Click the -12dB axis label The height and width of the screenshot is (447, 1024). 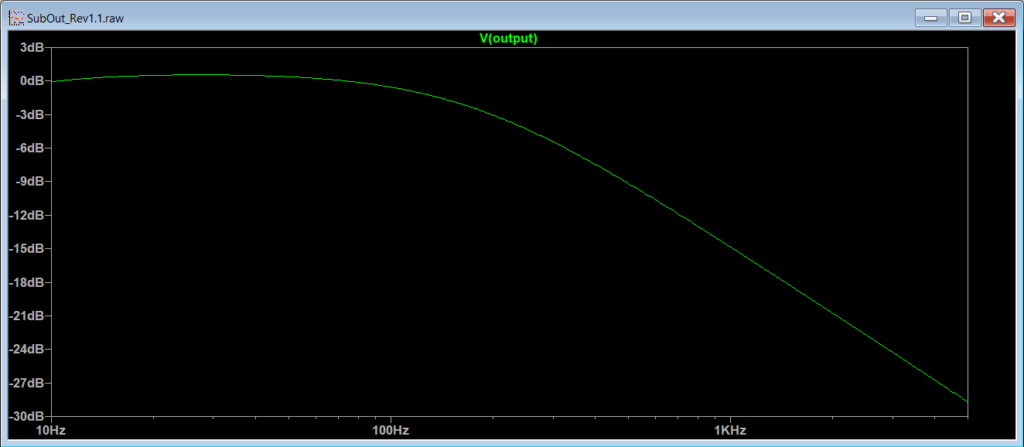click(28, 215)
